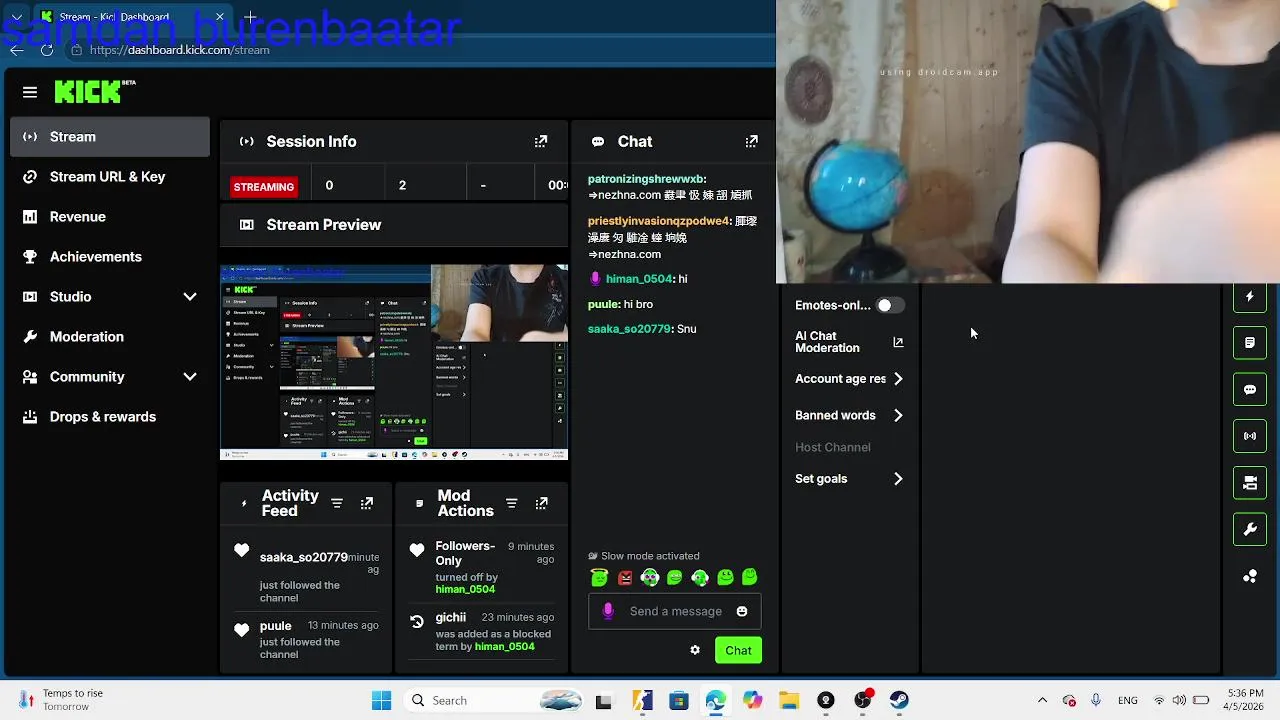Screen dimensions: 1280x720
Task: Click priestlyinvasionqzpodwe4 username in chat
Action: [659, 221]
